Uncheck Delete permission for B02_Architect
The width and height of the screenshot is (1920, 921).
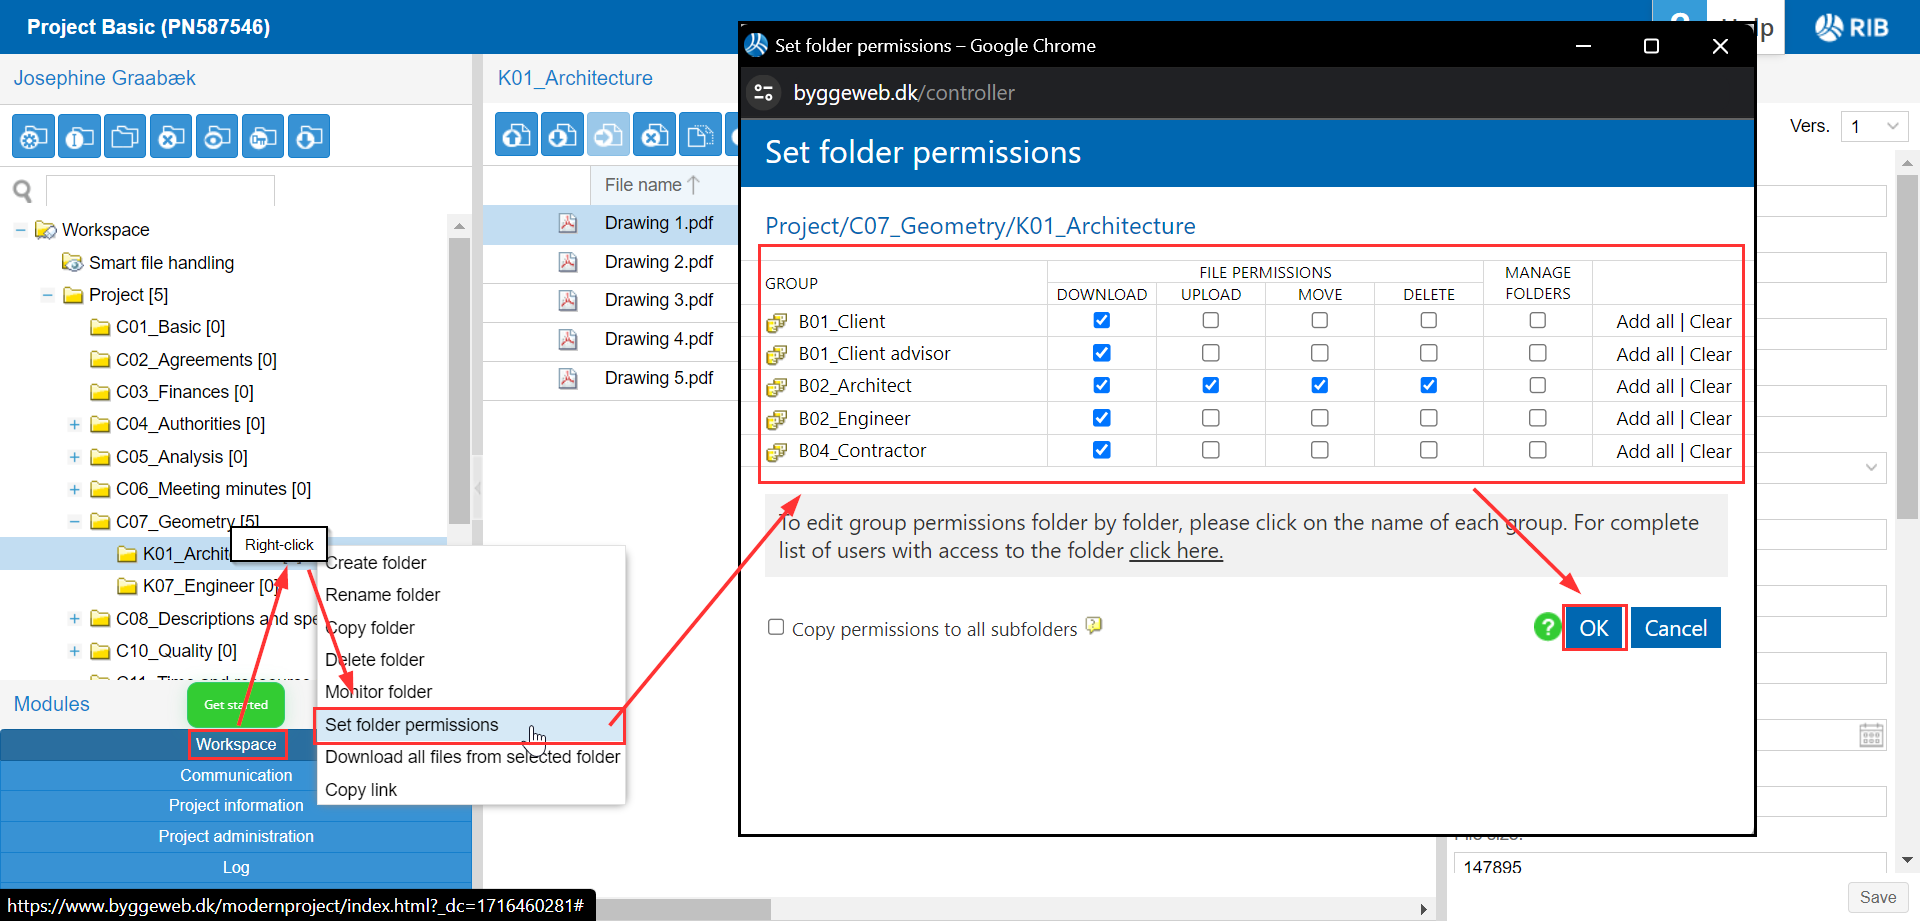click(x=1428, y=385)
